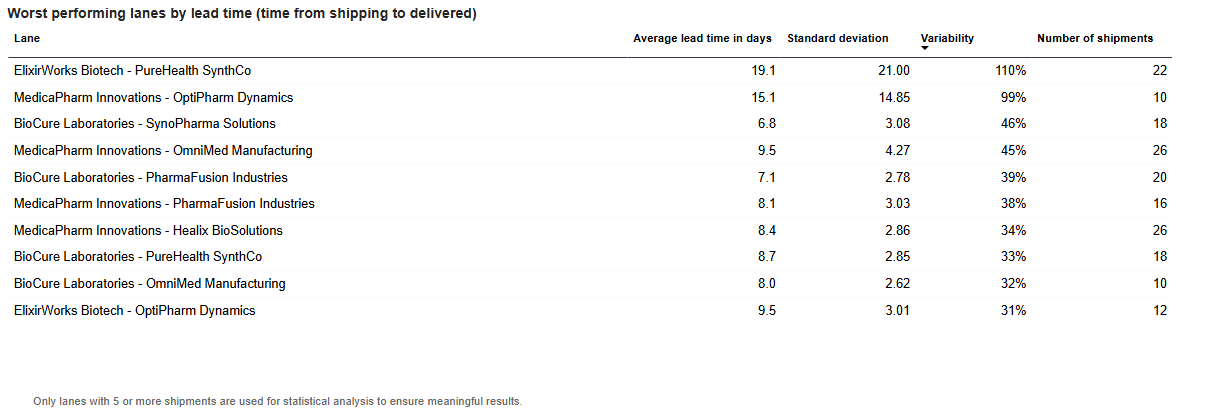Select MedicaPharm Innovations - Healix BioSolutions lane
Image resolution: width=1221 pixels, height=414 pixels.
pyautogui.click(x=148, y=230)
